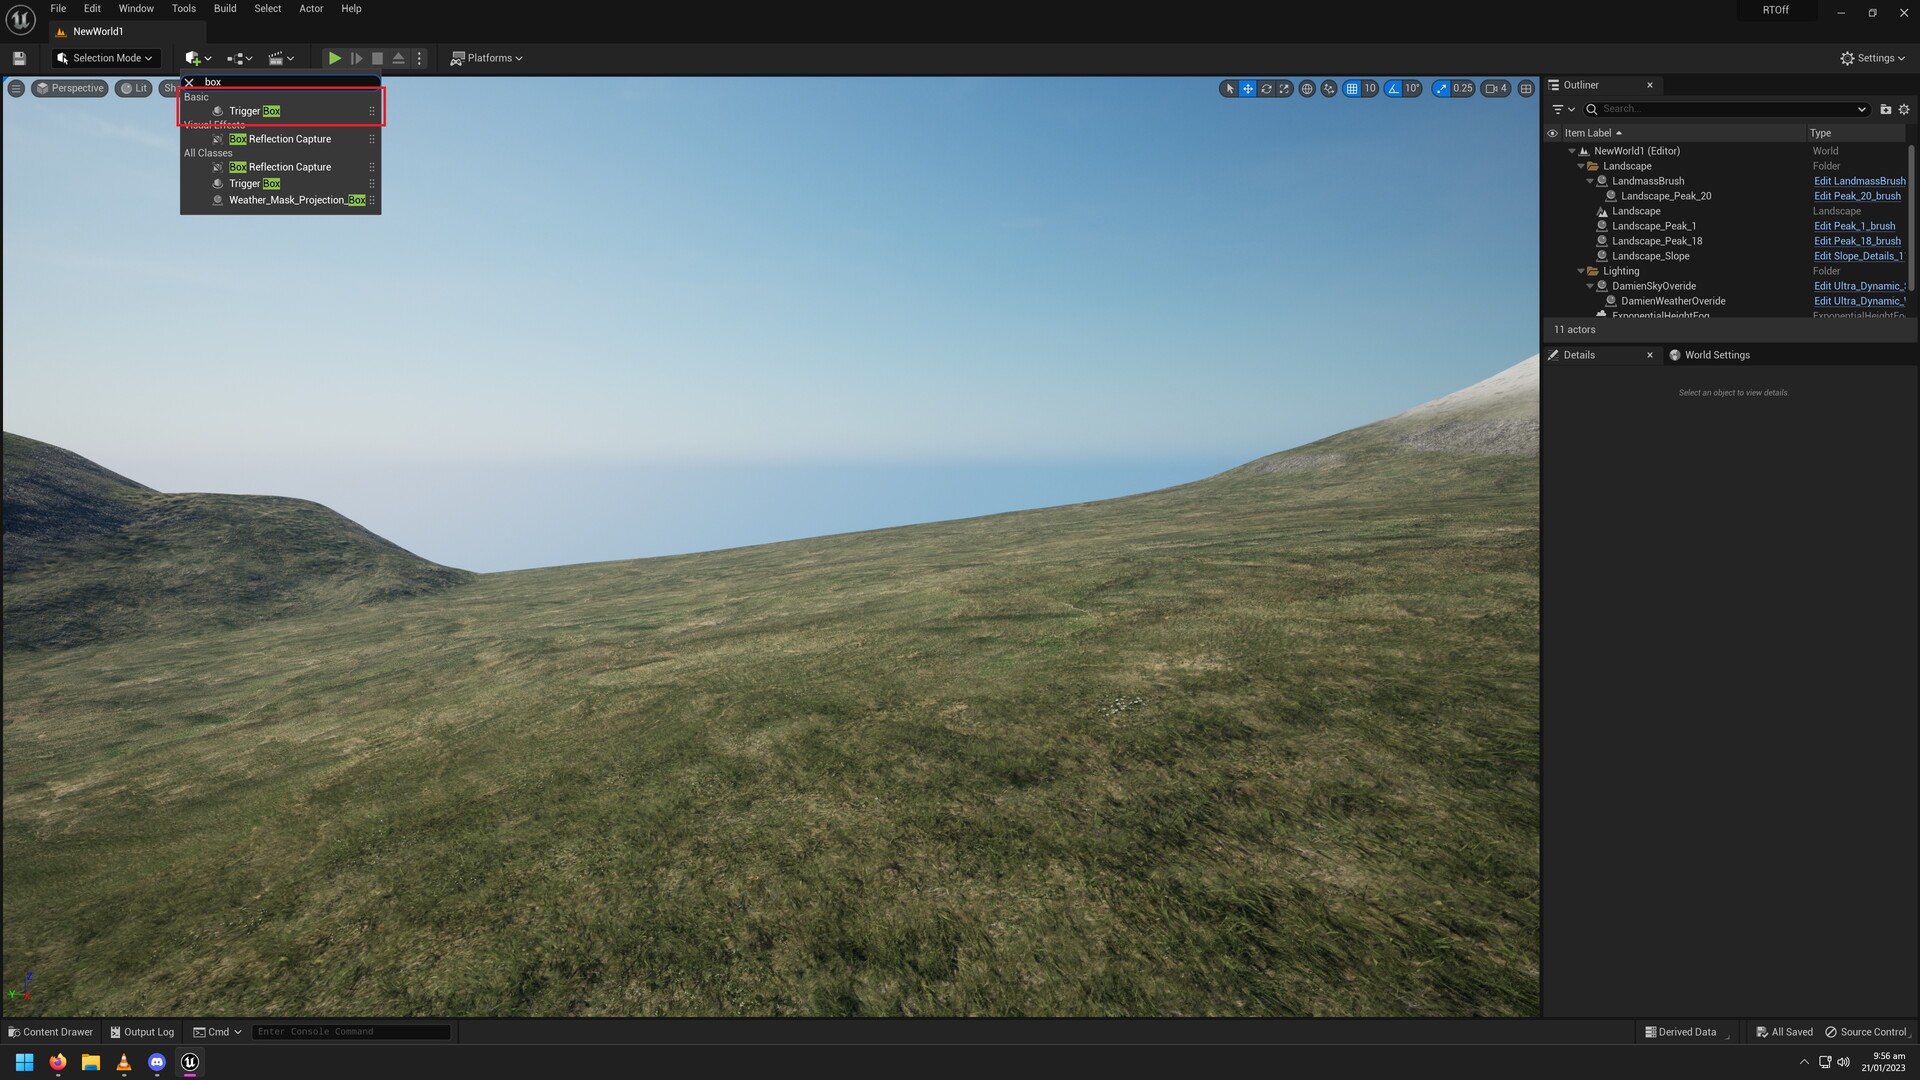
Task: Save the current level with the disk icon
Action: click(18, 58)
